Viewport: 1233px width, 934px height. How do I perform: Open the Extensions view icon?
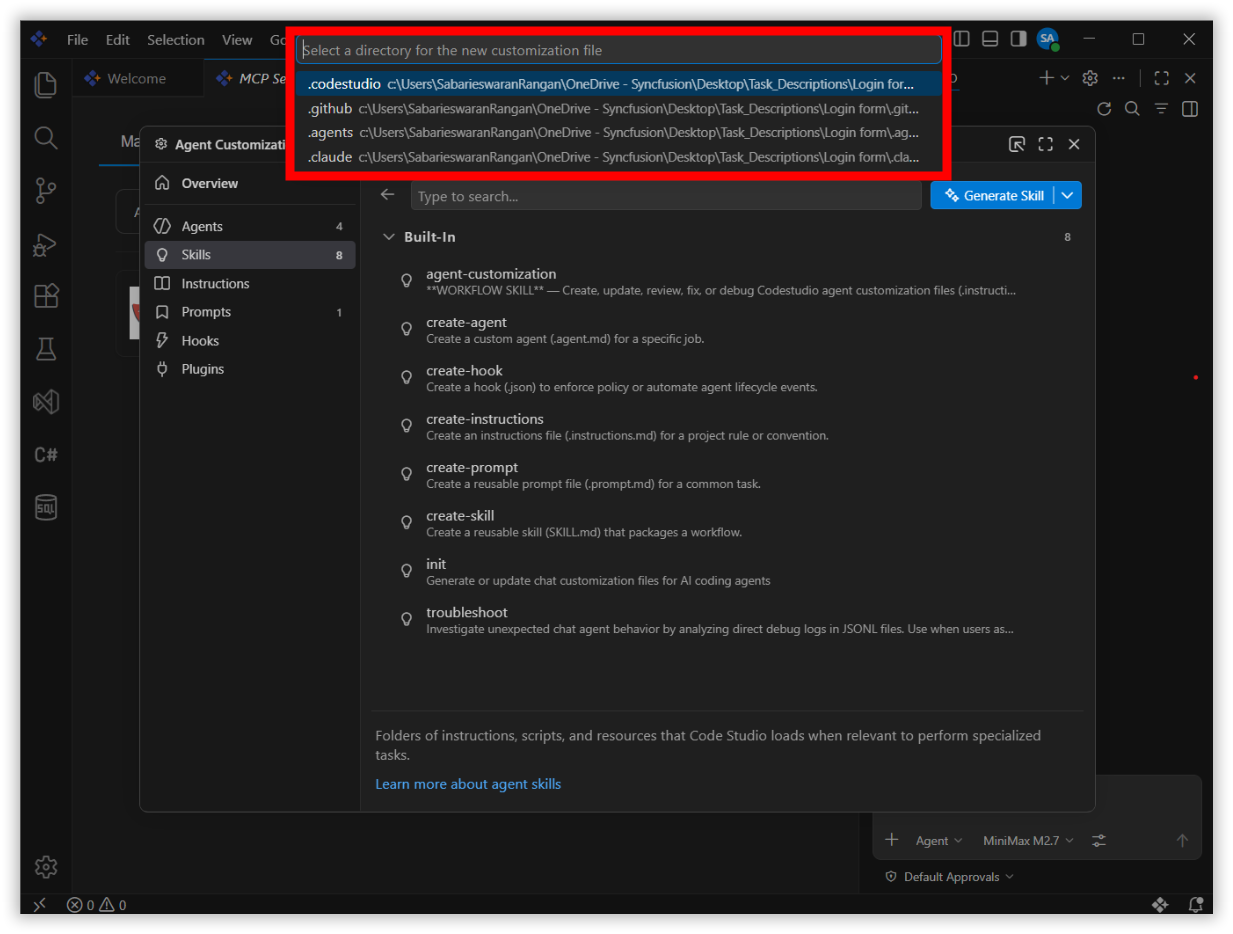point(46,296)
